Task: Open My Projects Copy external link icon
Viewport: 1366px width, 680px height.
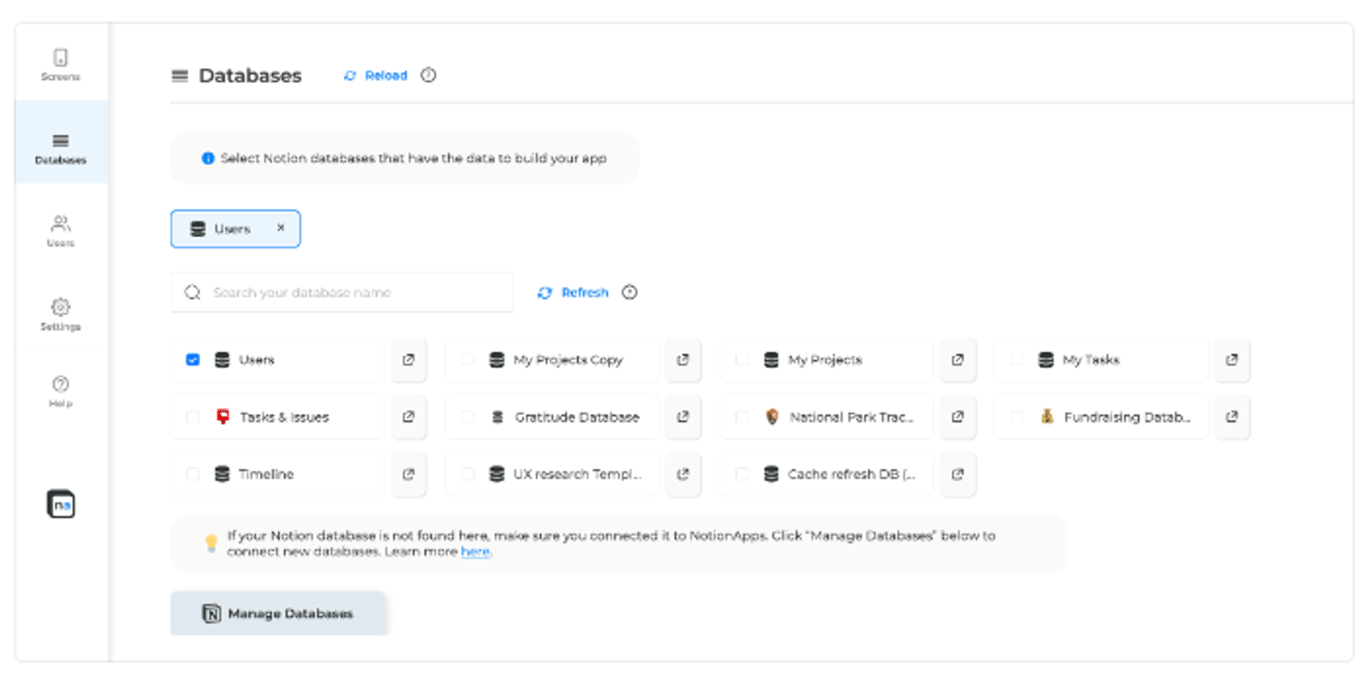Action: click(683, 360)
